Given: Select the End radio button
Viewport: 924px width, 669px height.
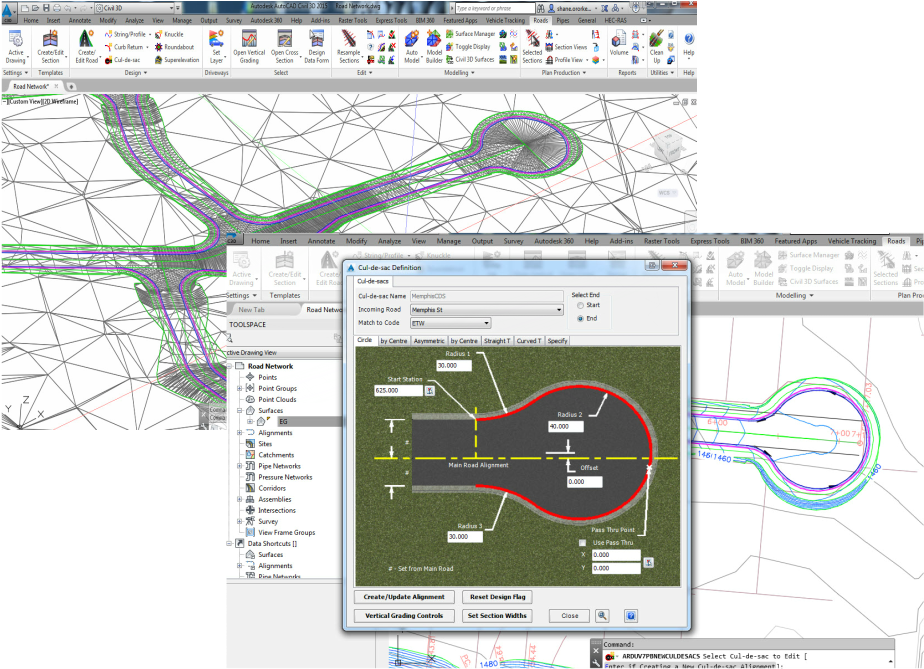Looking at the screenshot, I should [x=580, y=318].
